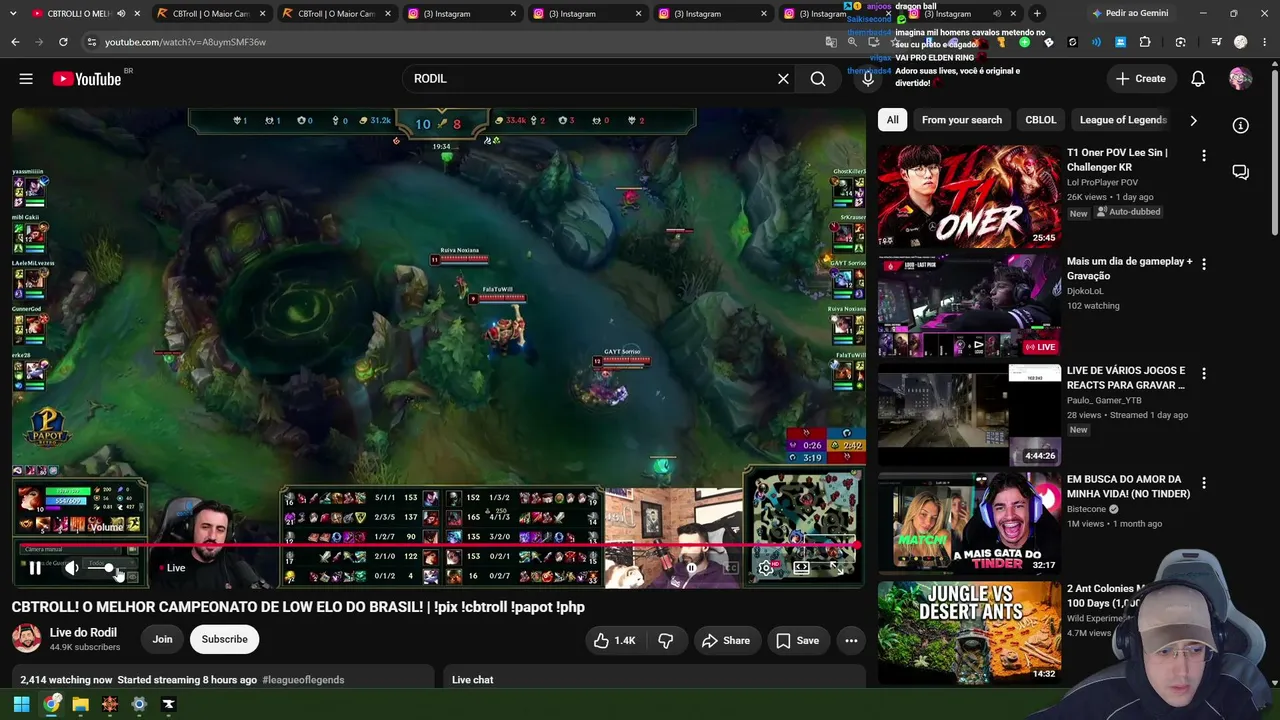Select the From your search chip
This screenshot has width=1280, height=720.
(961, 120)
